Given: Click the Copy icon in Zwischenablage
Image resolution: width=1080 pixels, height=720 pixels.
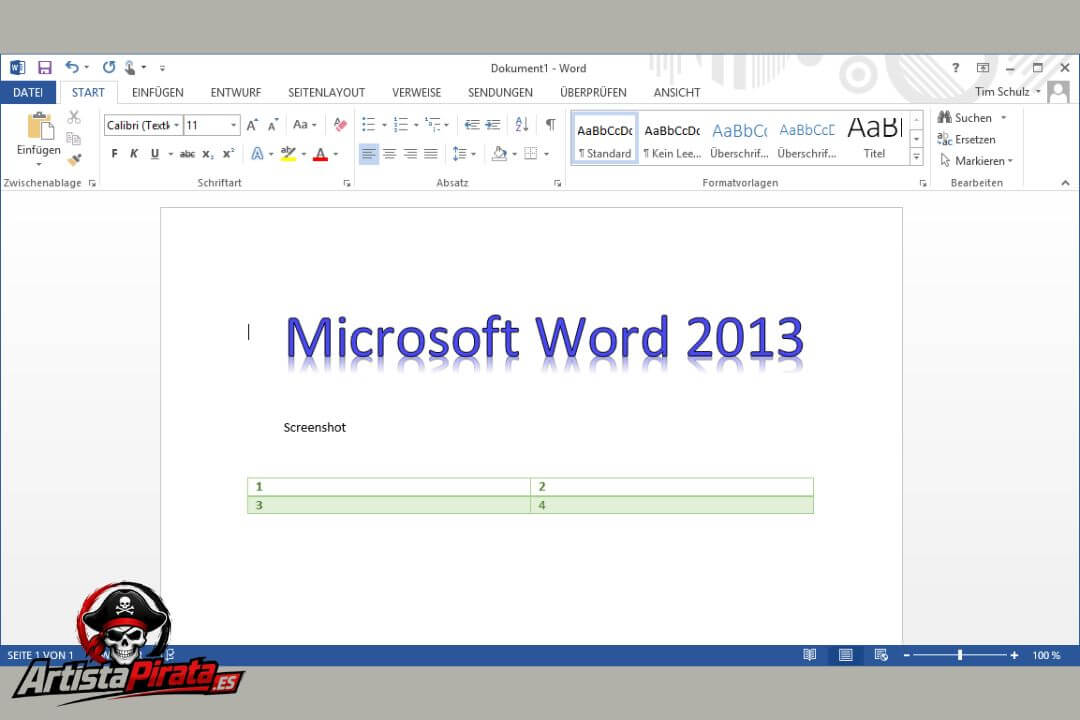Looking at the screenshot, I should coord(74,138).
